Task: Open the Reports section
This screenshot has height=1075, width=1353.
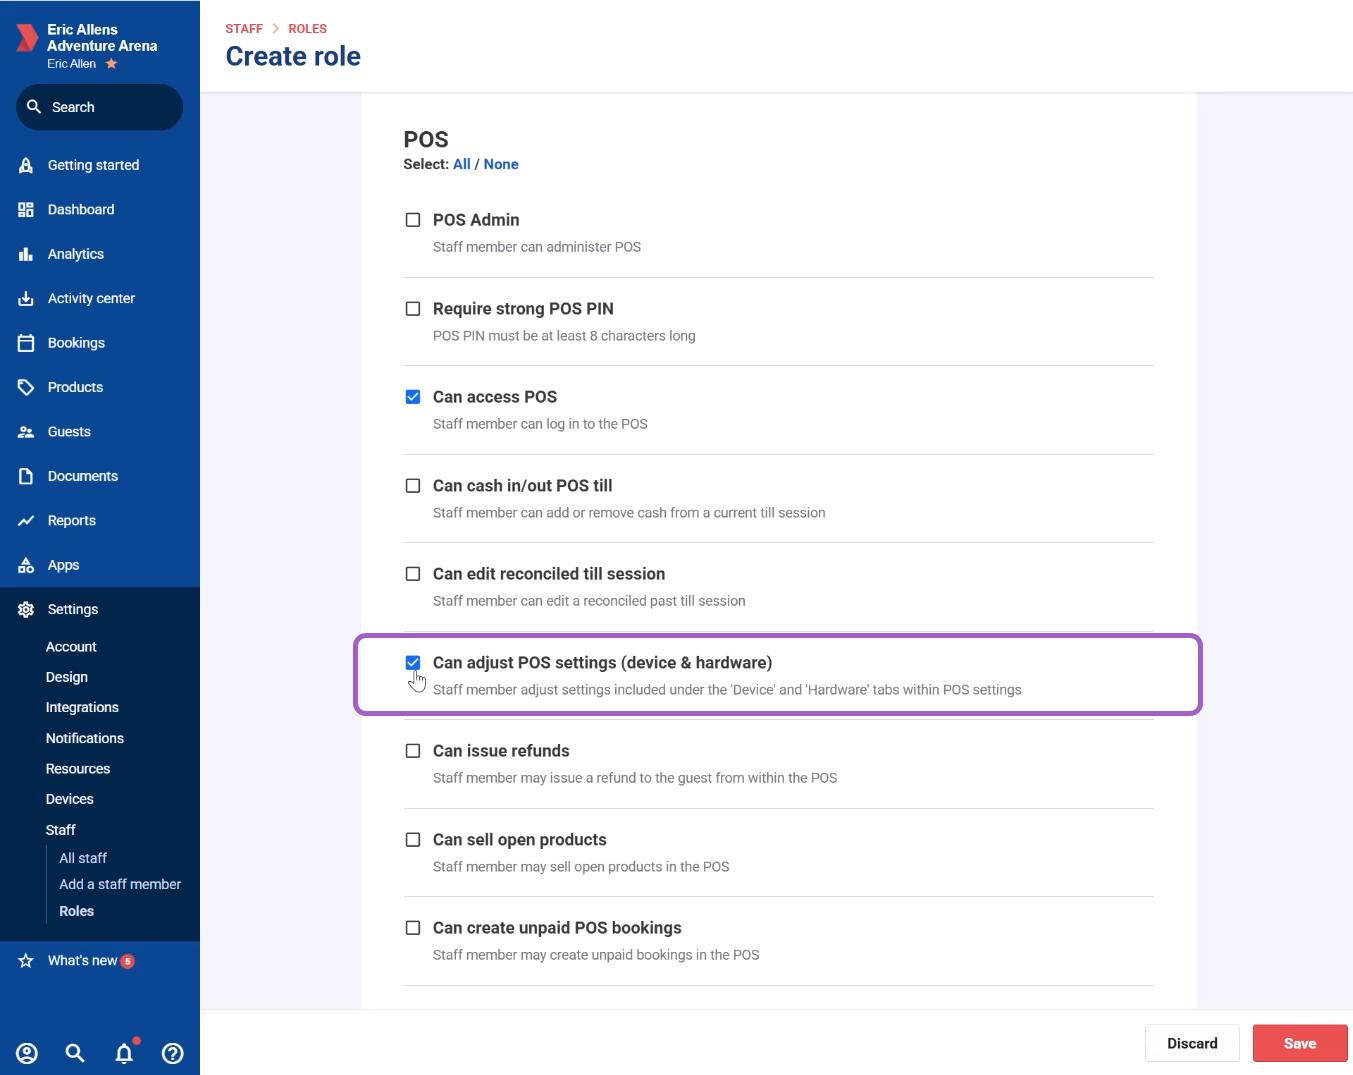Action: pyautogui.click(x=71, y=521)
